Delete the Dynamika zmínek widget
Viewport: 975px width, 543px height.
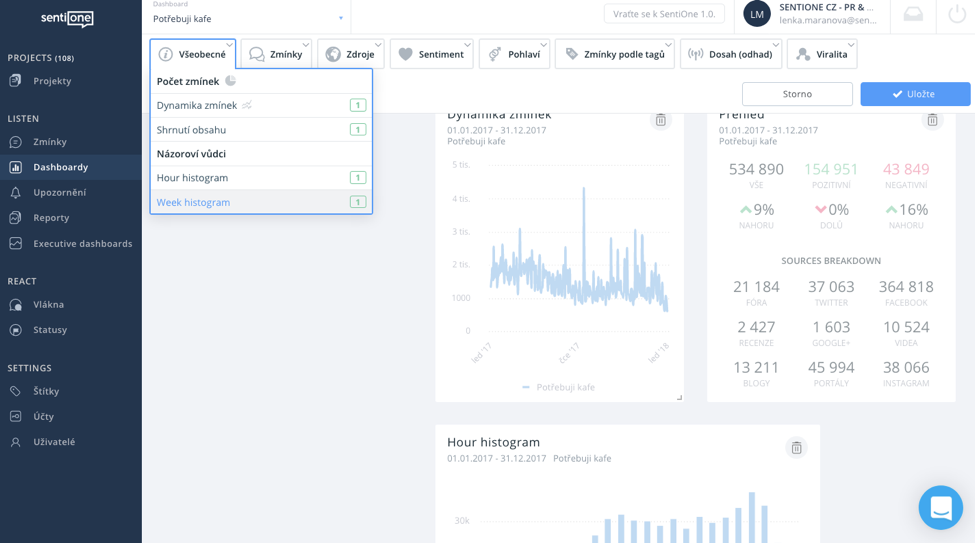coord(660,120)
